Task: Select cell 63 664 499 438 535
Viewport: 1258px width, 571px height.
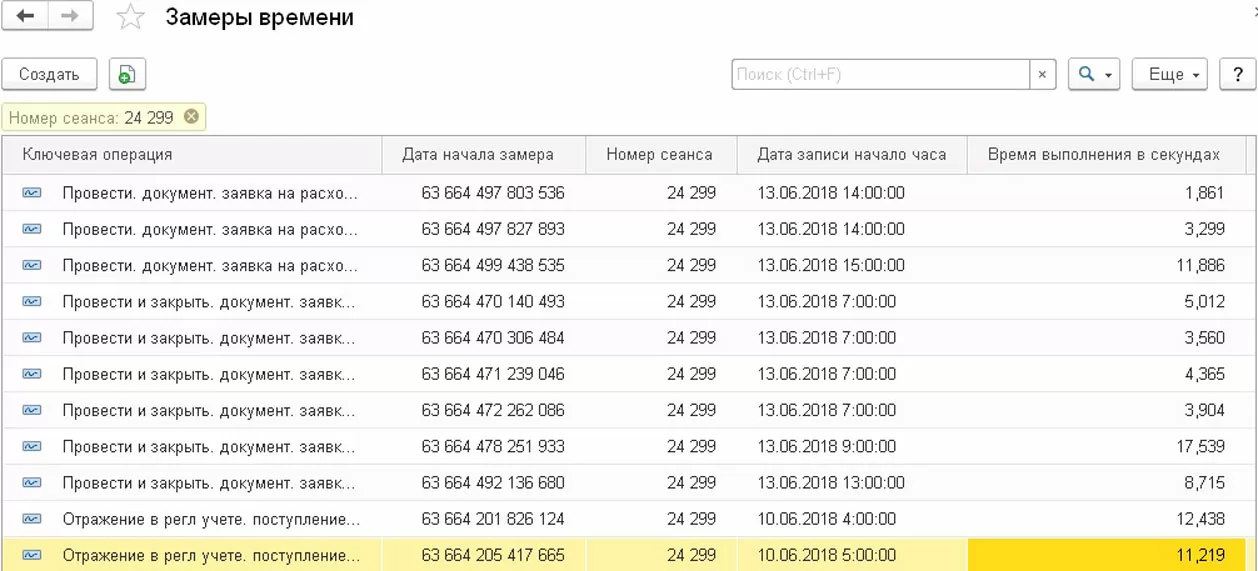Action: coord(493,265)
